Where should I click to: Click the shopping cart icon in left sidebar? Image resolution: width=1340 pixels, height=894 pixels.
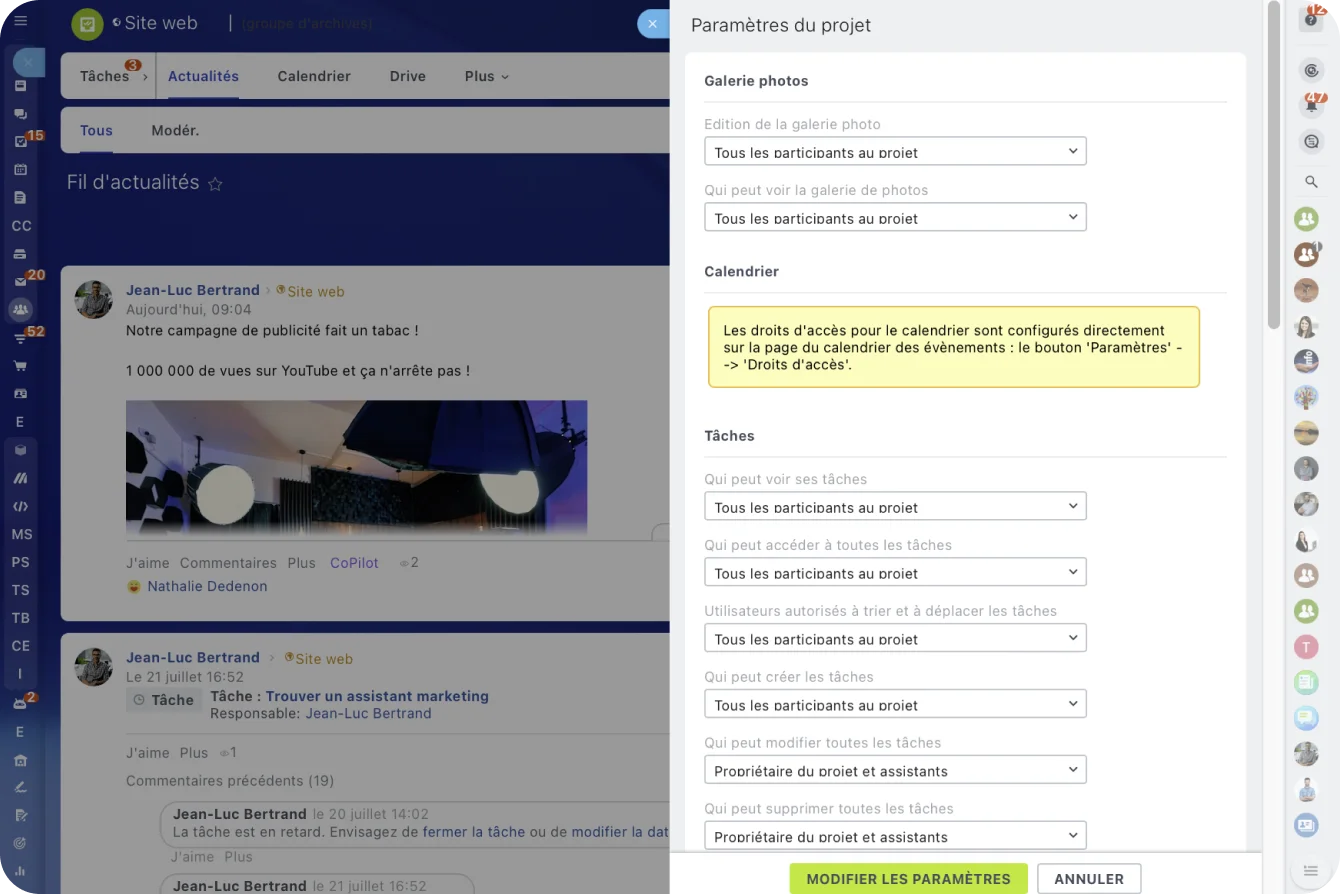click(x=20, y=366)
